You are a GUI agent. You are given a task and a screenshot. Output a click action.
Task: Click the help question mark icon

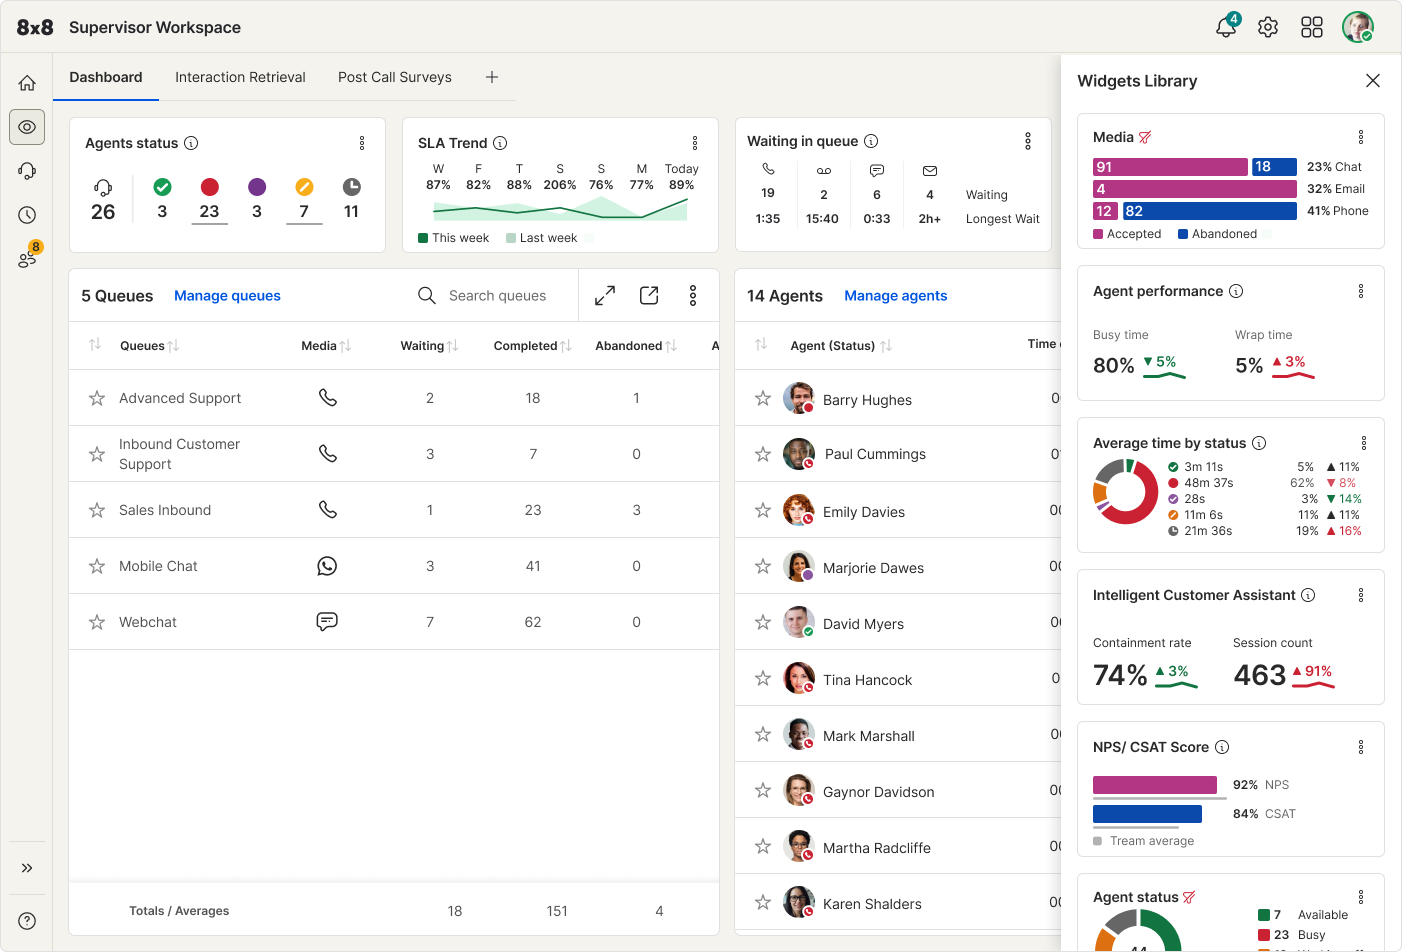[27, 921]
